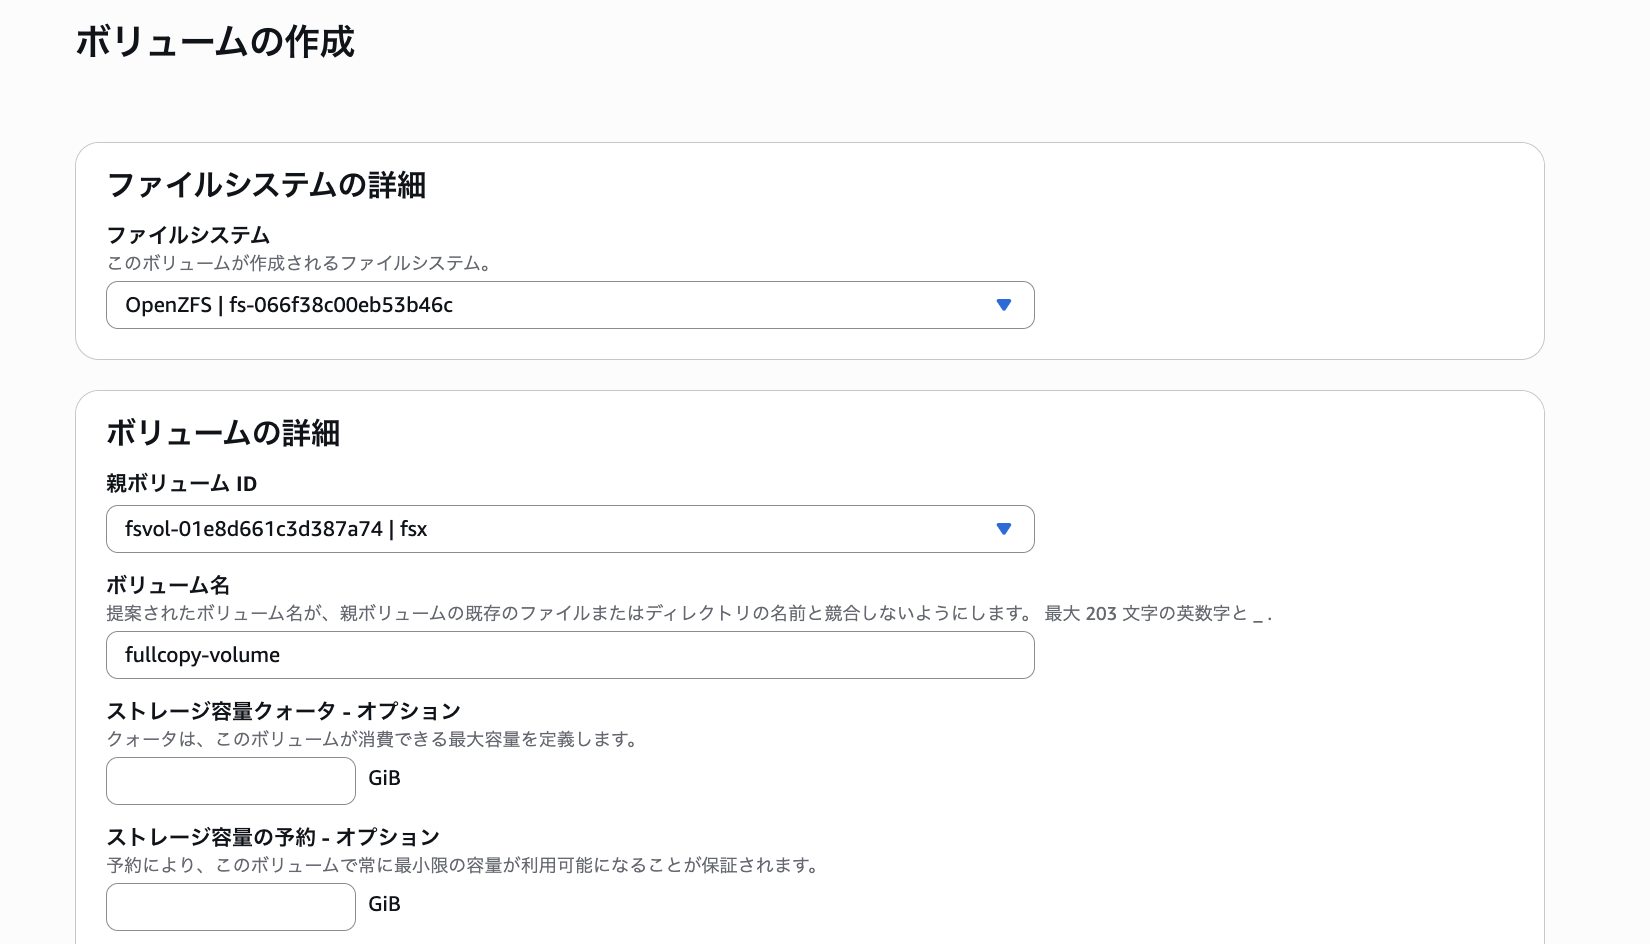Click the ファイルシステム field label
1650x944 pixels.
point(188,235)
